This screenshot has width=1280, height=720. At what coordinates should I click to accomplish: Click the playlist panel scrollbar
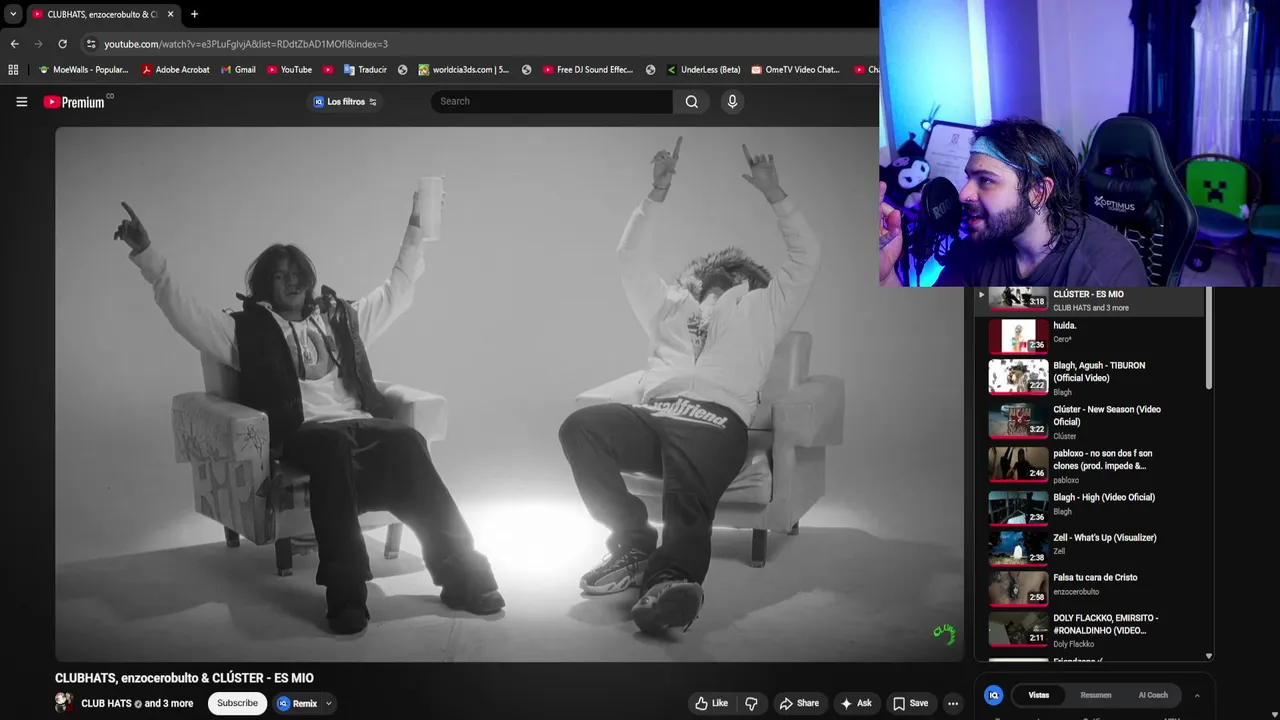pos(1209,340)
